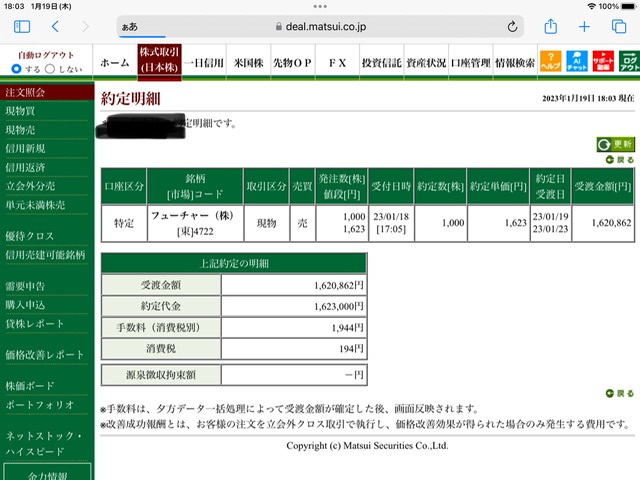The image size is (640, 480).
Task: Select 現物買 in the sidebar
Action: [20, 111]
